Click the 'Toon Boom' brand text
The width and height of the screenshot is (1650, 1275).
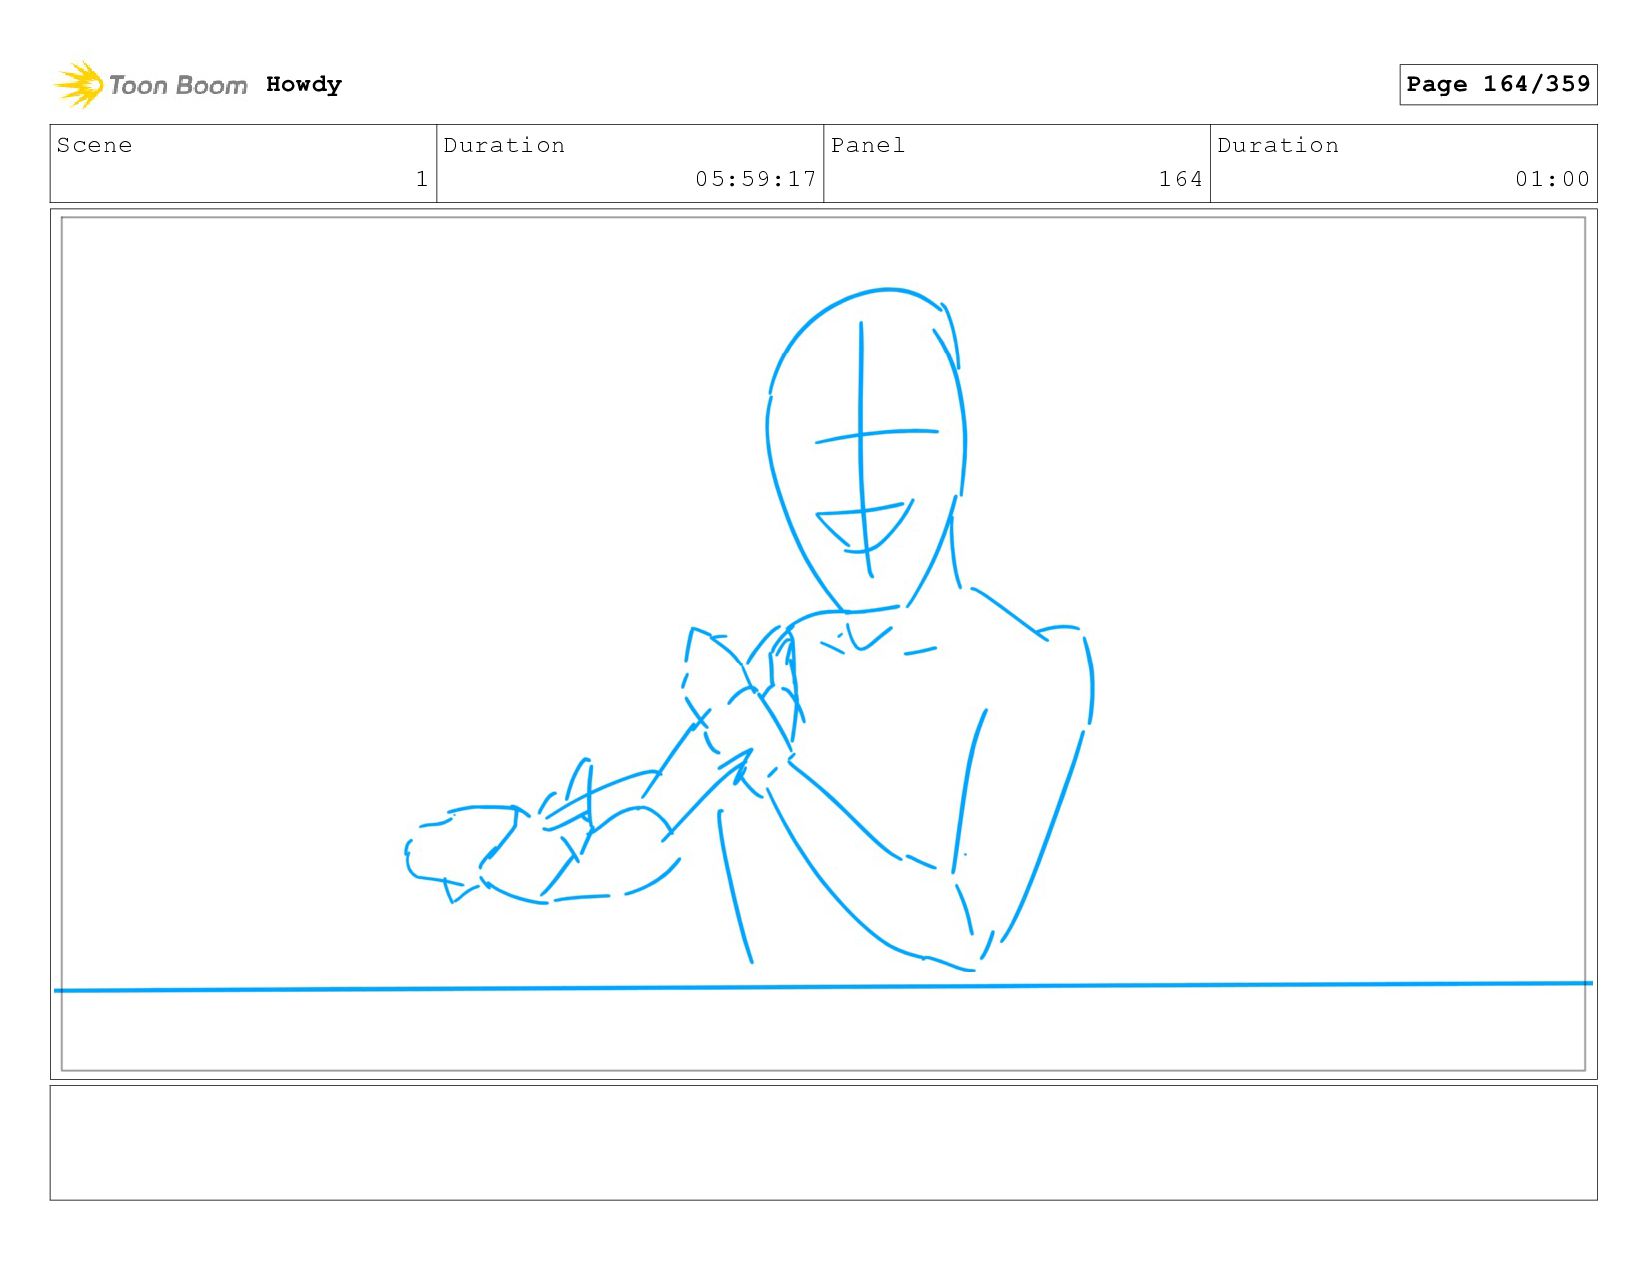tap(178, 86)
